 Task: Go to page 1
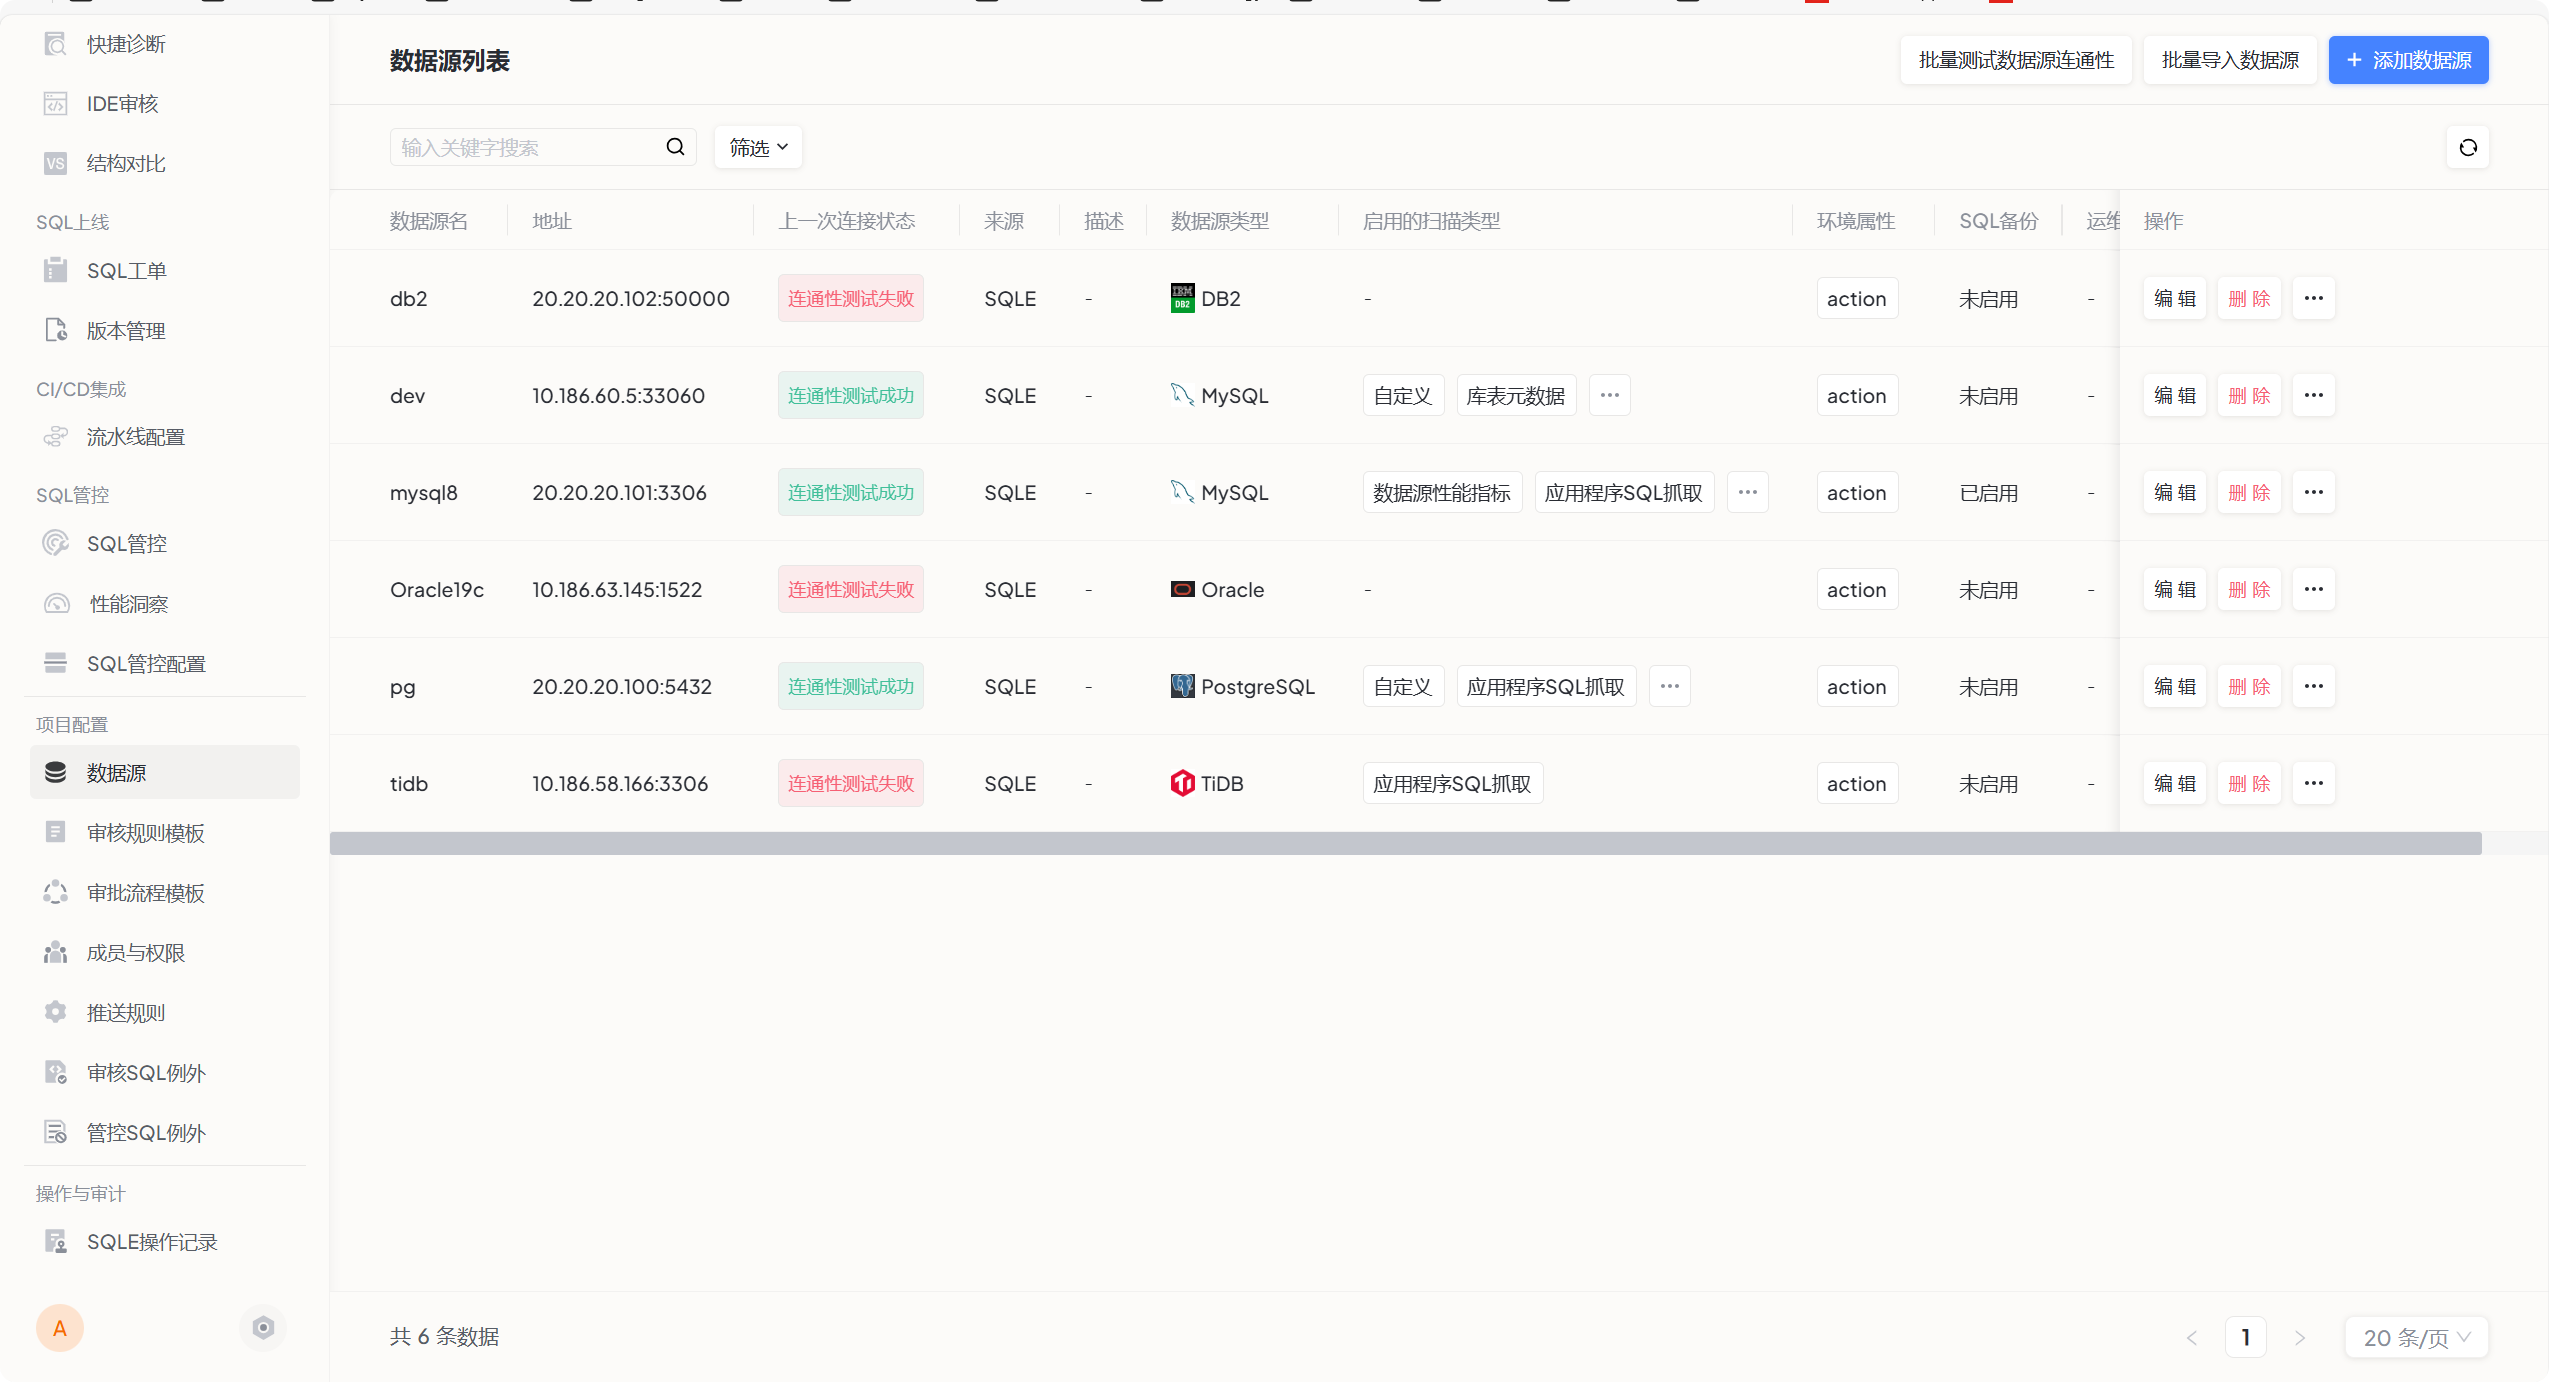click(x=2246, y=1337)
